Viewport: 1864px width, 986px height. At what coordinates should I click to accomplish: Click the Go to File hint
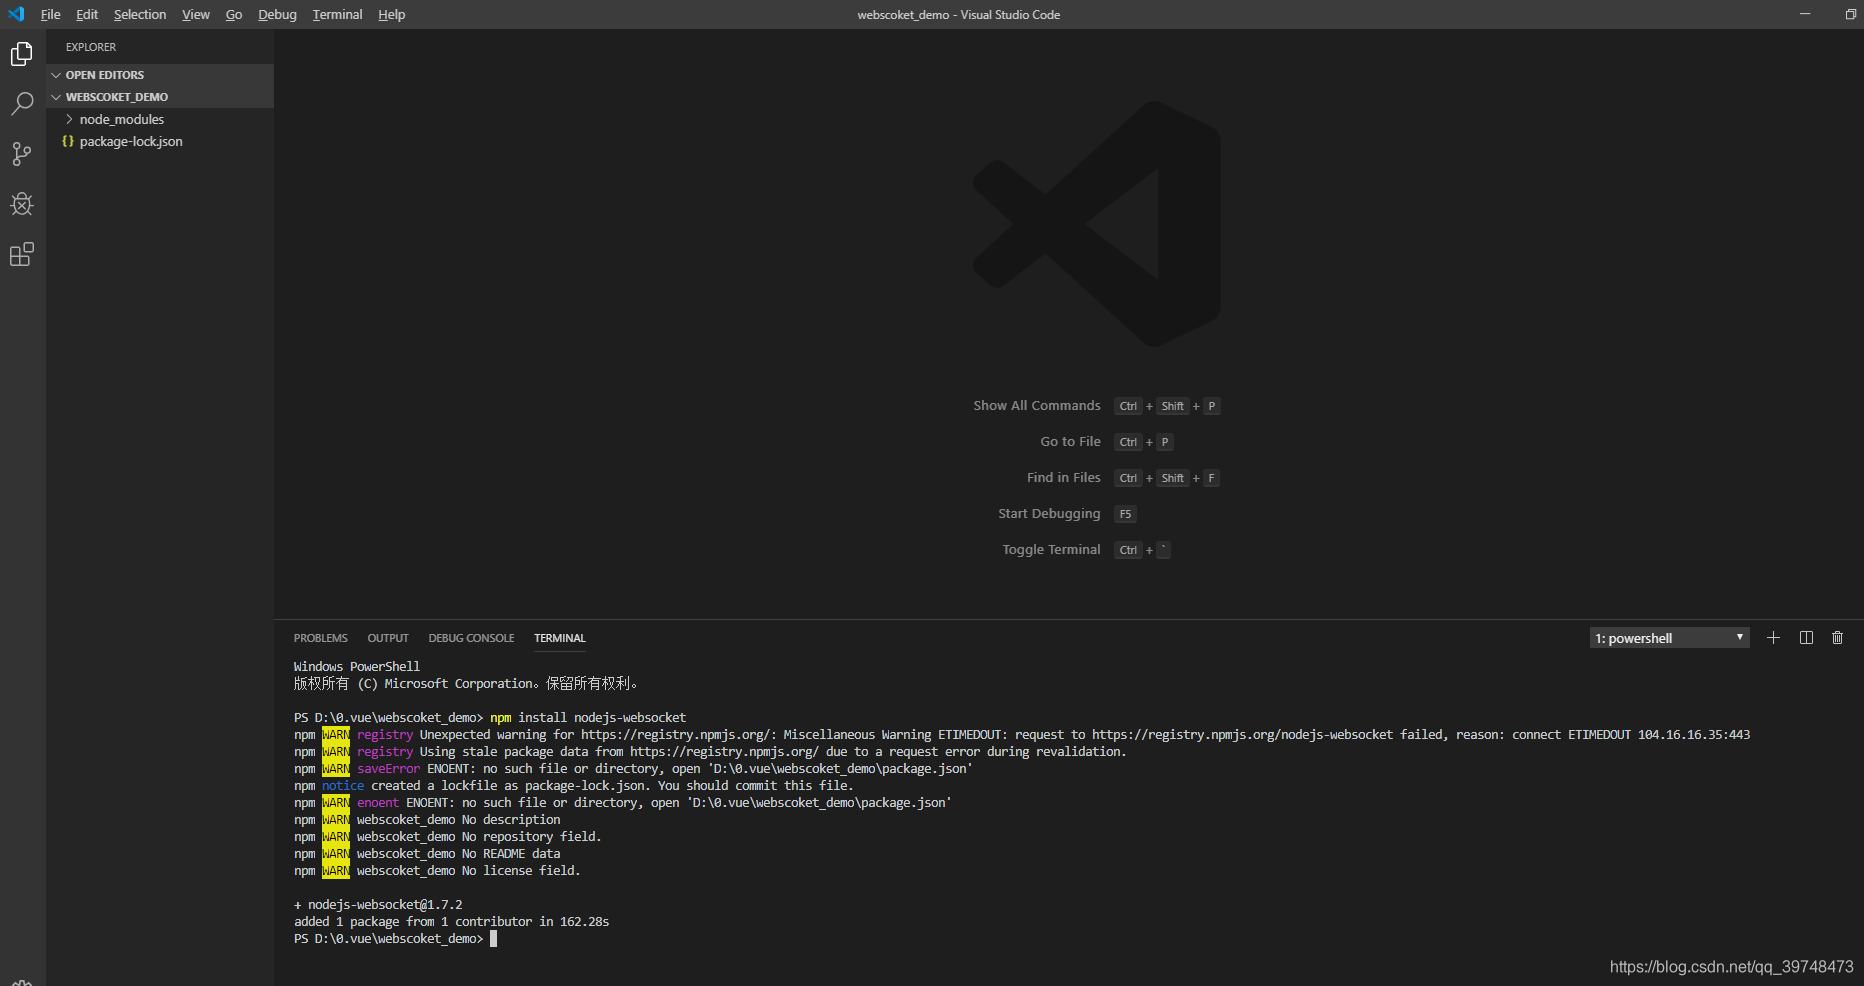1070,441
